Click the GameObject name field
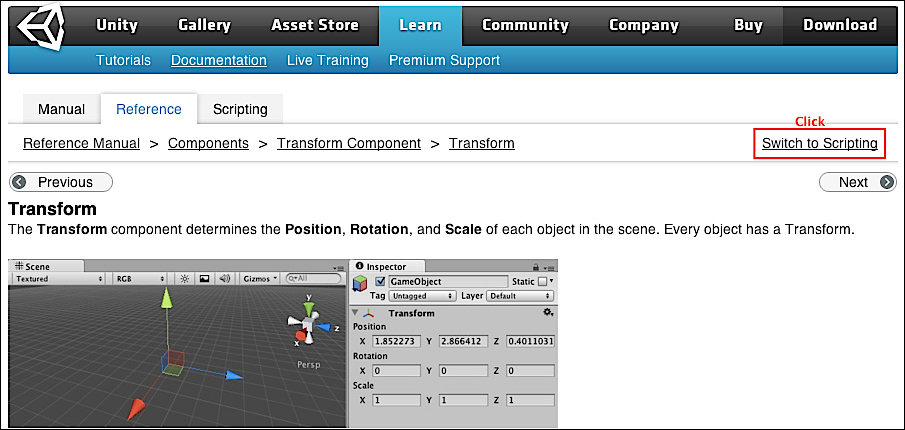 coord(448,282)
